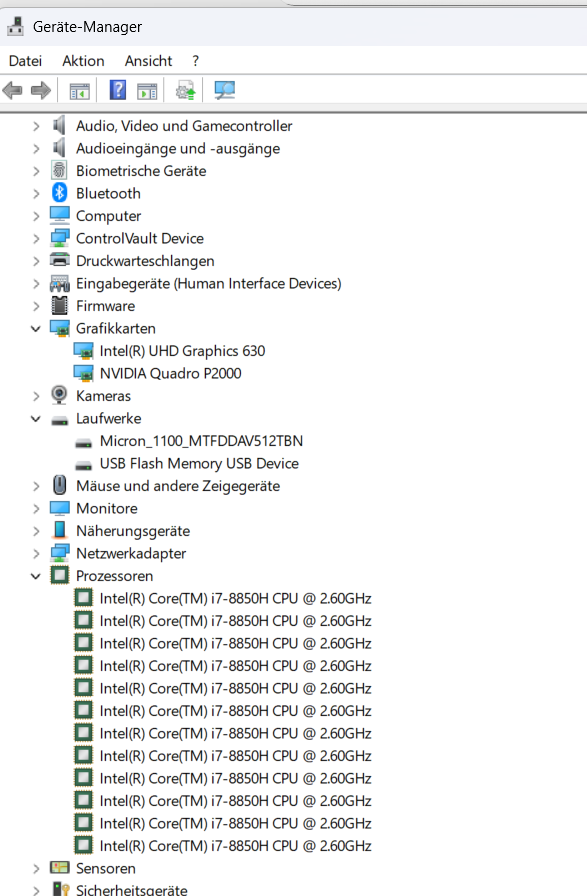Open the ? help menu

click(x=195, y=61)
